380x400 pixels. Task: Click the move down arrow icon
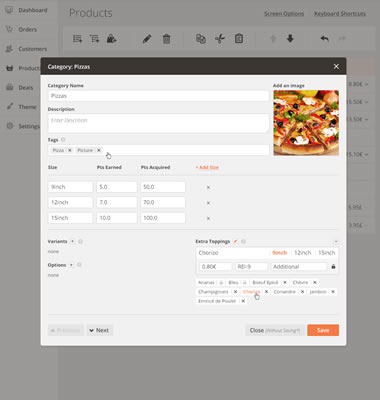(290, 39)
